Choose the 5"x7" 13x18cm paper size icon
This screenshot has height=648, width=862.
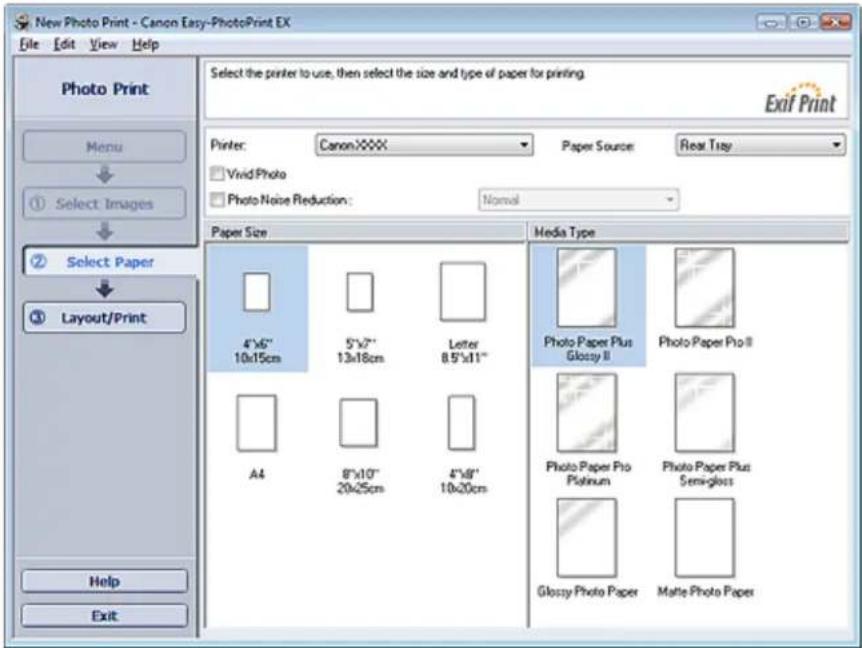click(x=360, y=292)
